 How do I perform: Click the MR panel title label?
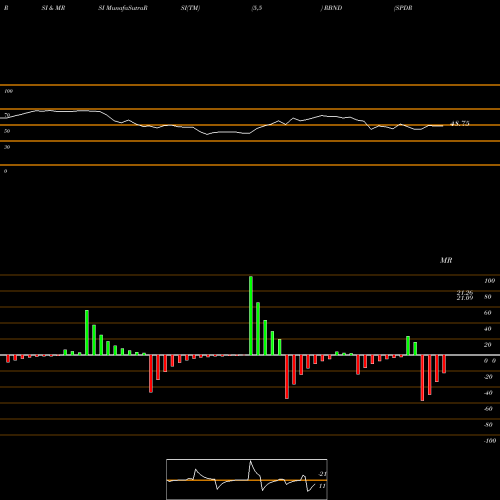point(446,260)
